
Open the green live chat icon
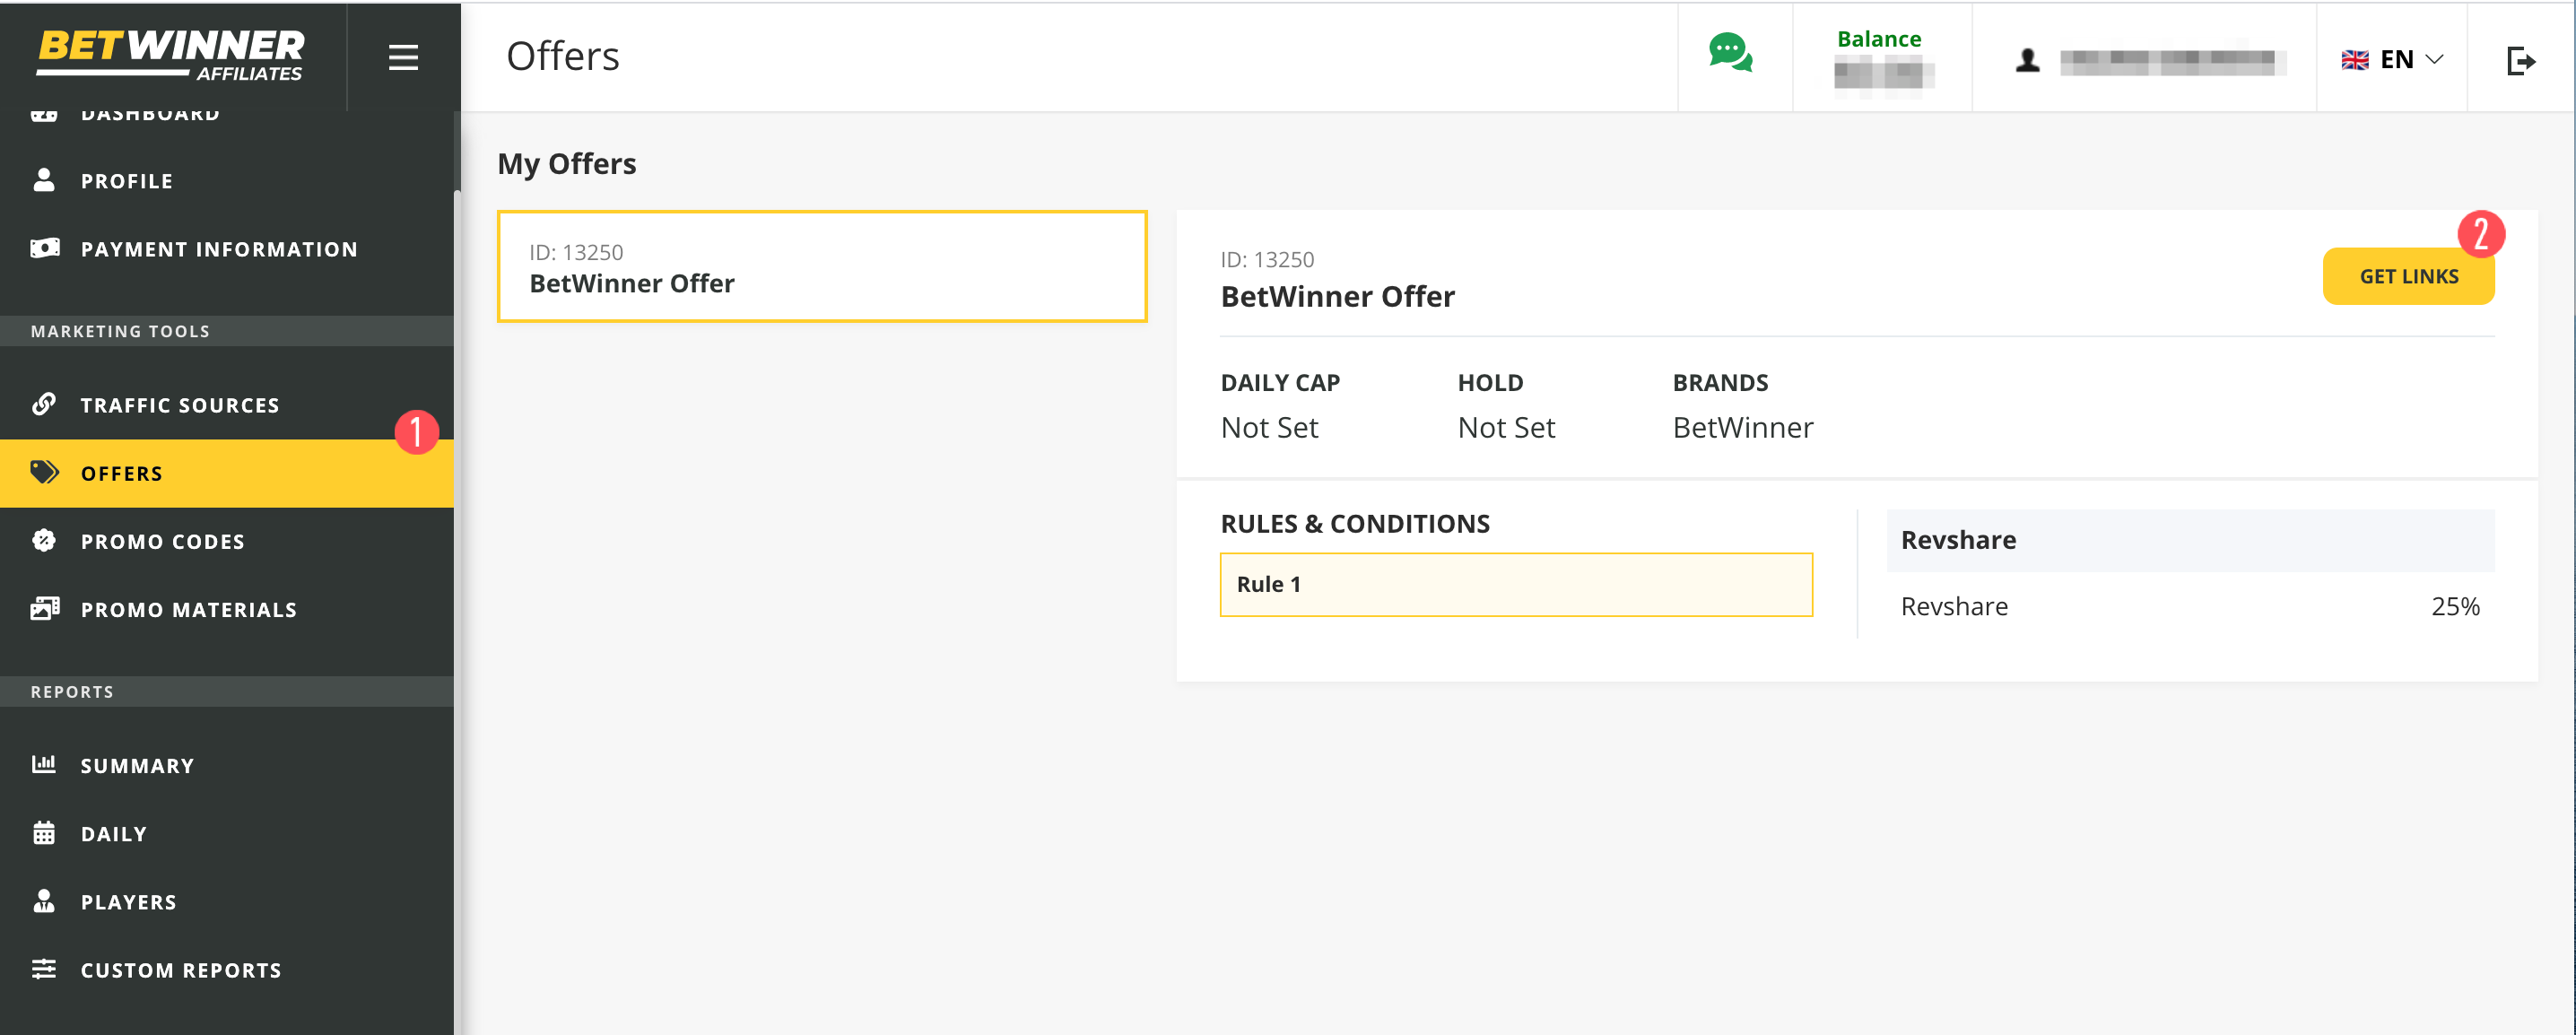point(1729,53)
